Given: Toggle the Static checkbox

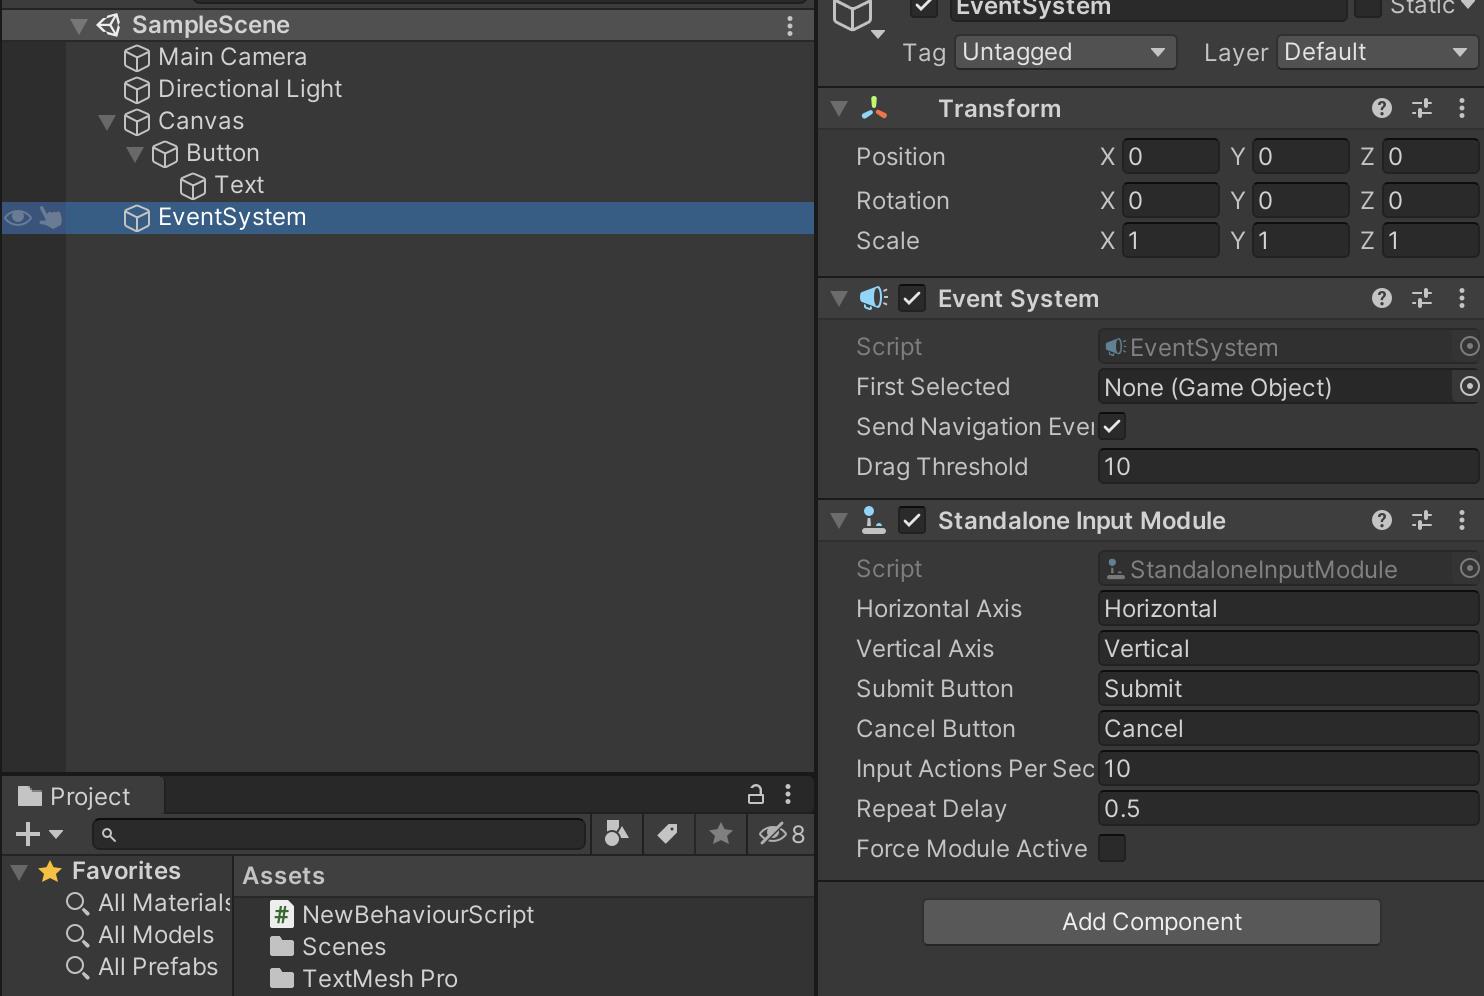Looking at the screenshot, I should click(1367, 8).
